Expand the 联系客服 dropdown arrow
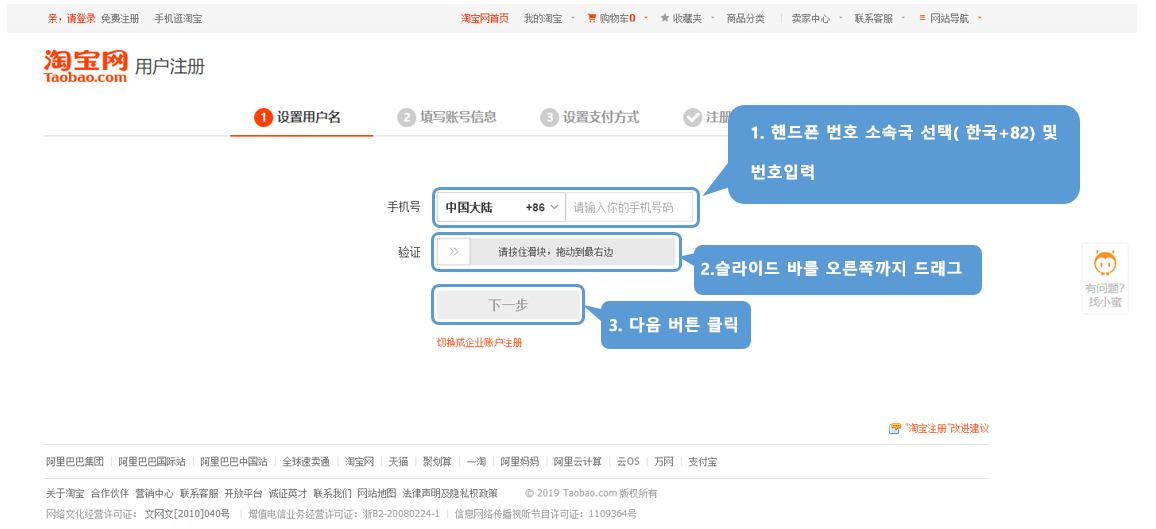 click(904, 18)
